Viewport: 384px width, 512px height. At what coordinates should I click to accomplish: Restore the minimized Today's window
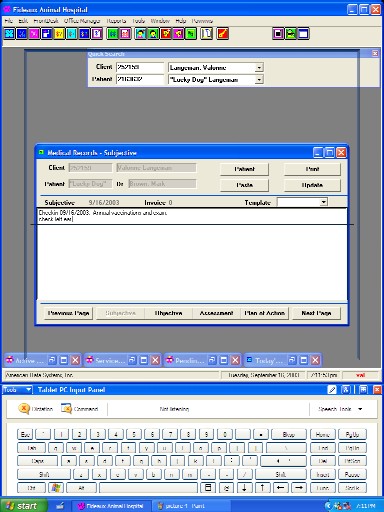(292, 360)
